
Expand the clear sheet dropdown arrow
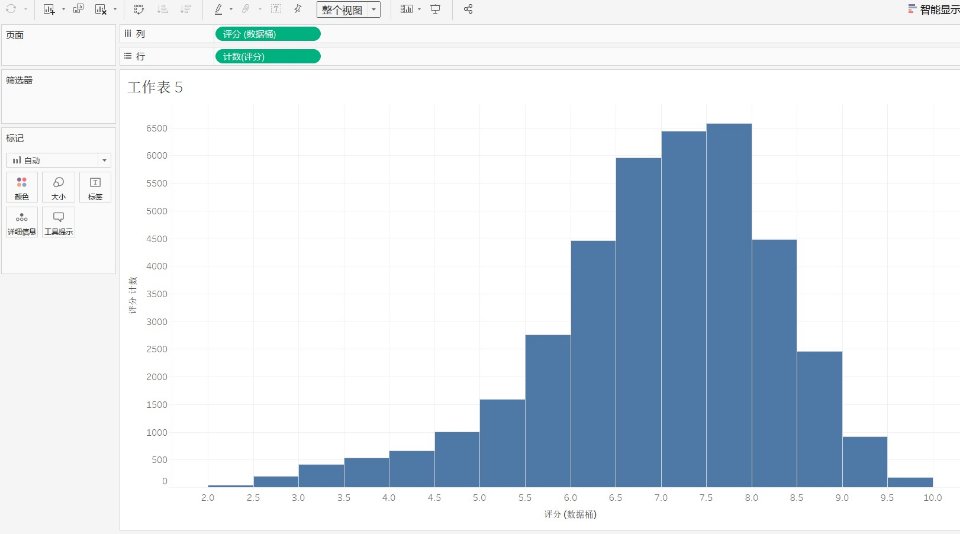tap(114, 9)
